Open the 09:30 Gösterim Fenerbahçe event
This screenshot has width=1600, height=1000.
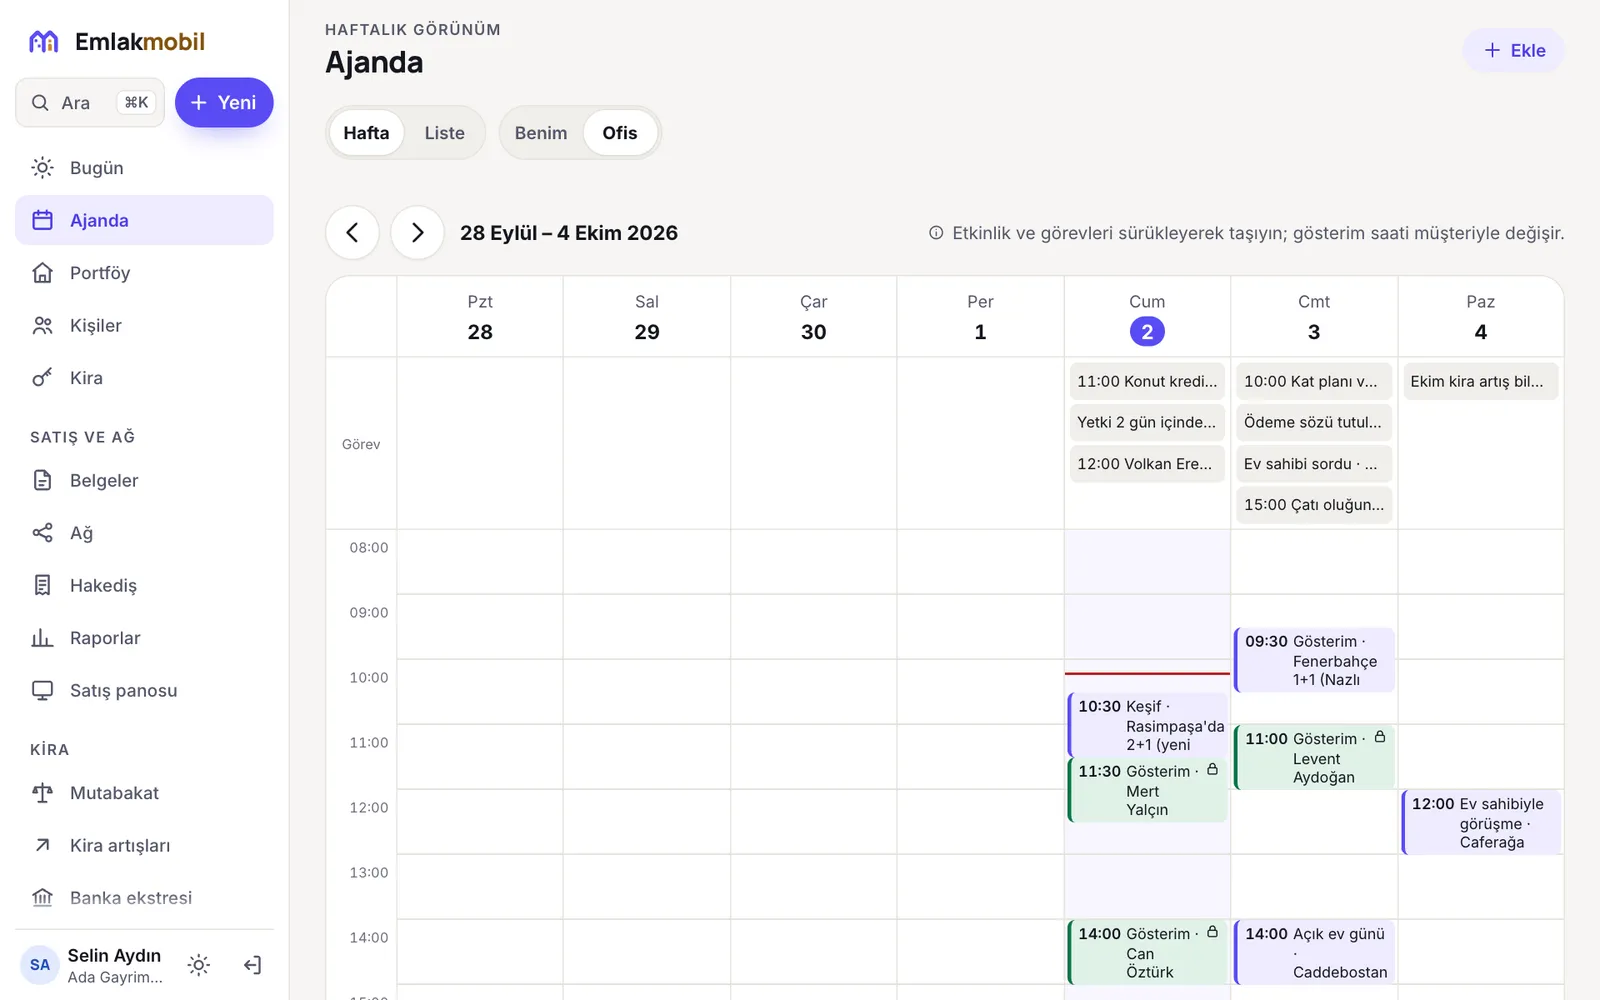tap(1314, 660)
